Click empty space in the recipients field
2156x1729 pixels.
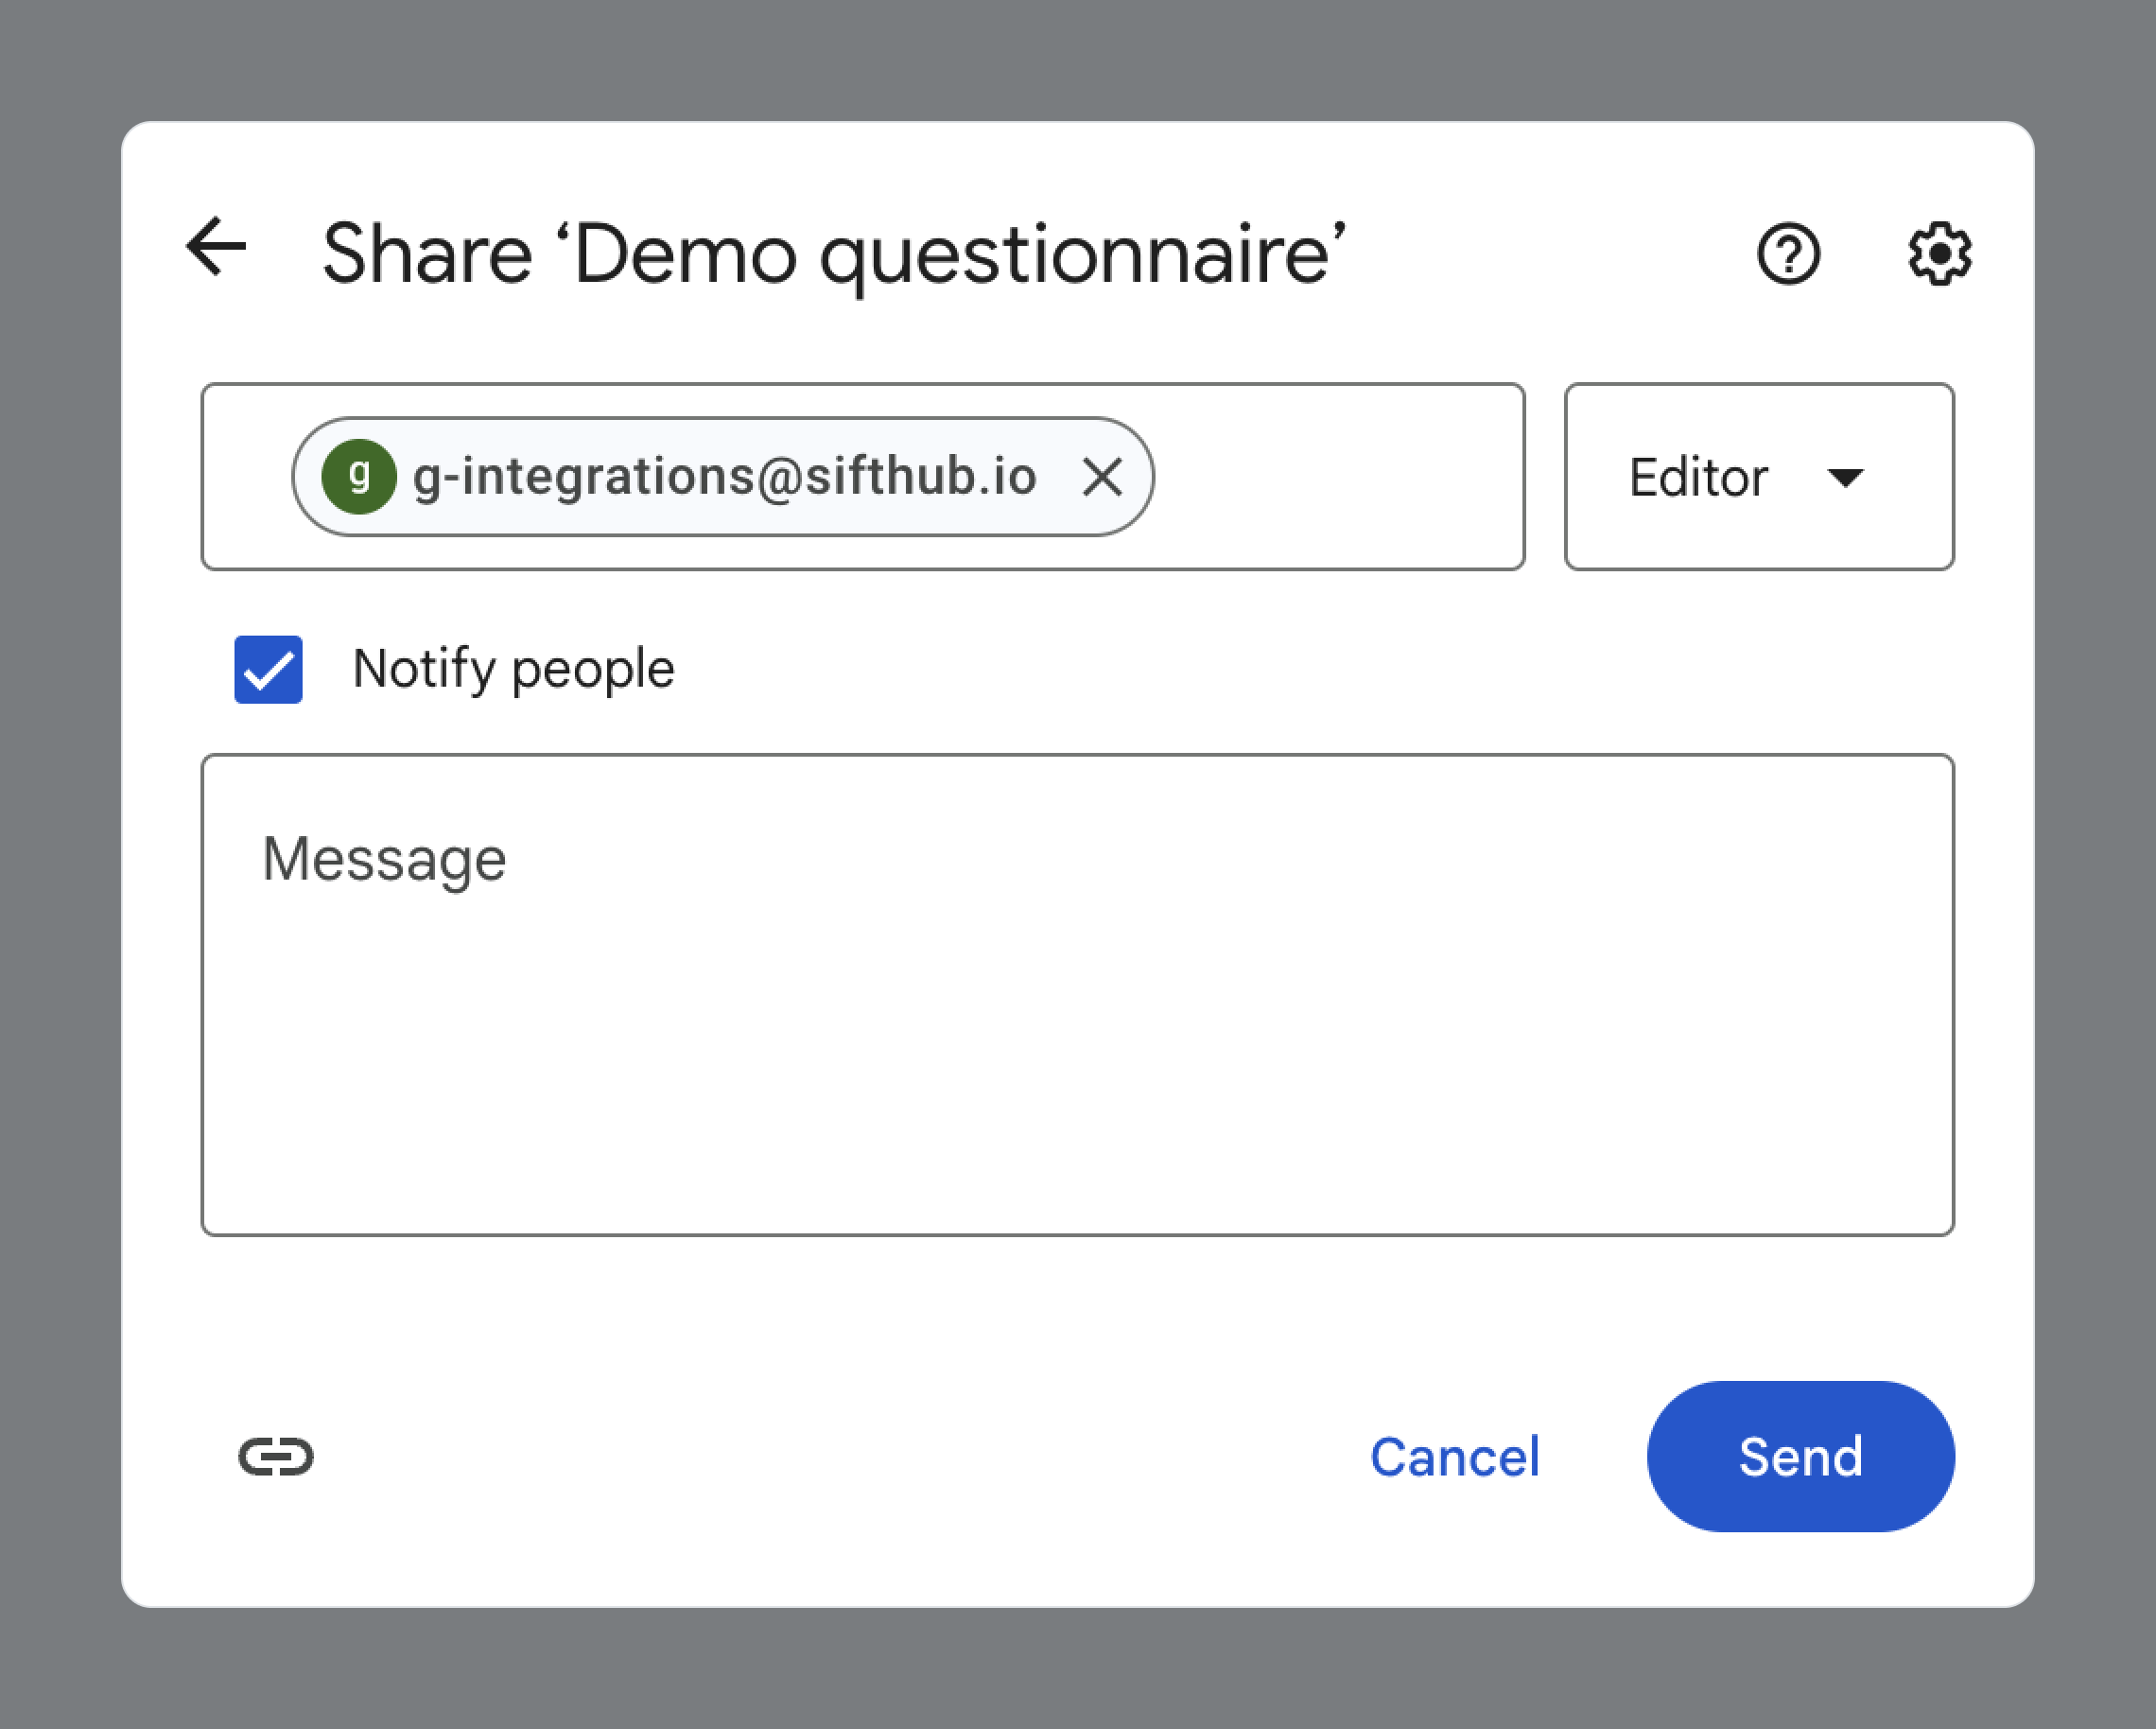[1340, 477]
